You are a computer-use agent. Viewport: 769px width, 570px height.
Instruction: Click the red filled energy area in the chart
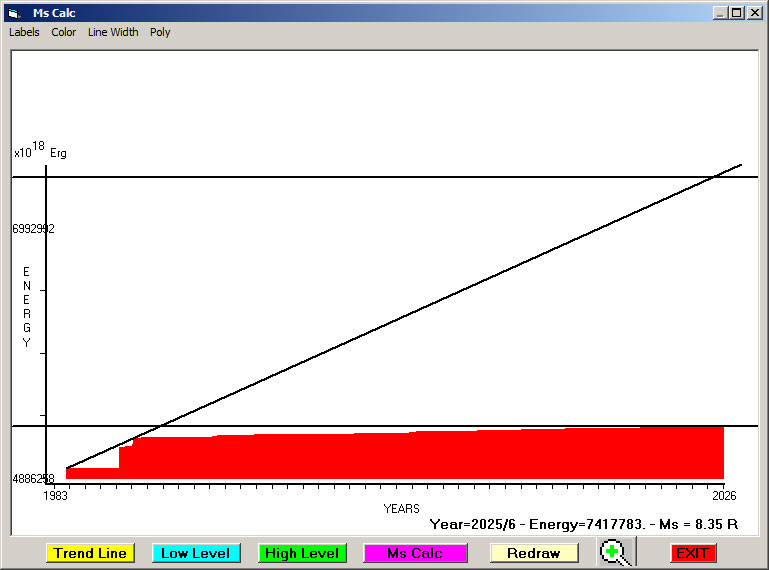tap(400, 456)
